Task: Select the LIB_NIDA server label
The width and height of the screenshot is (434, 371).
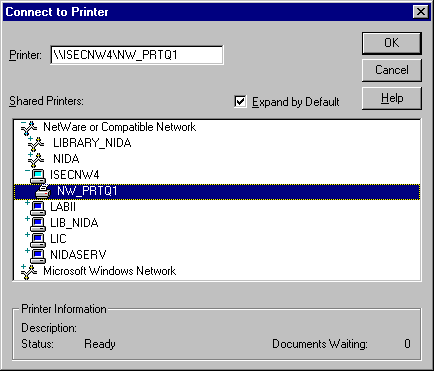Action: tap(74, 223)
